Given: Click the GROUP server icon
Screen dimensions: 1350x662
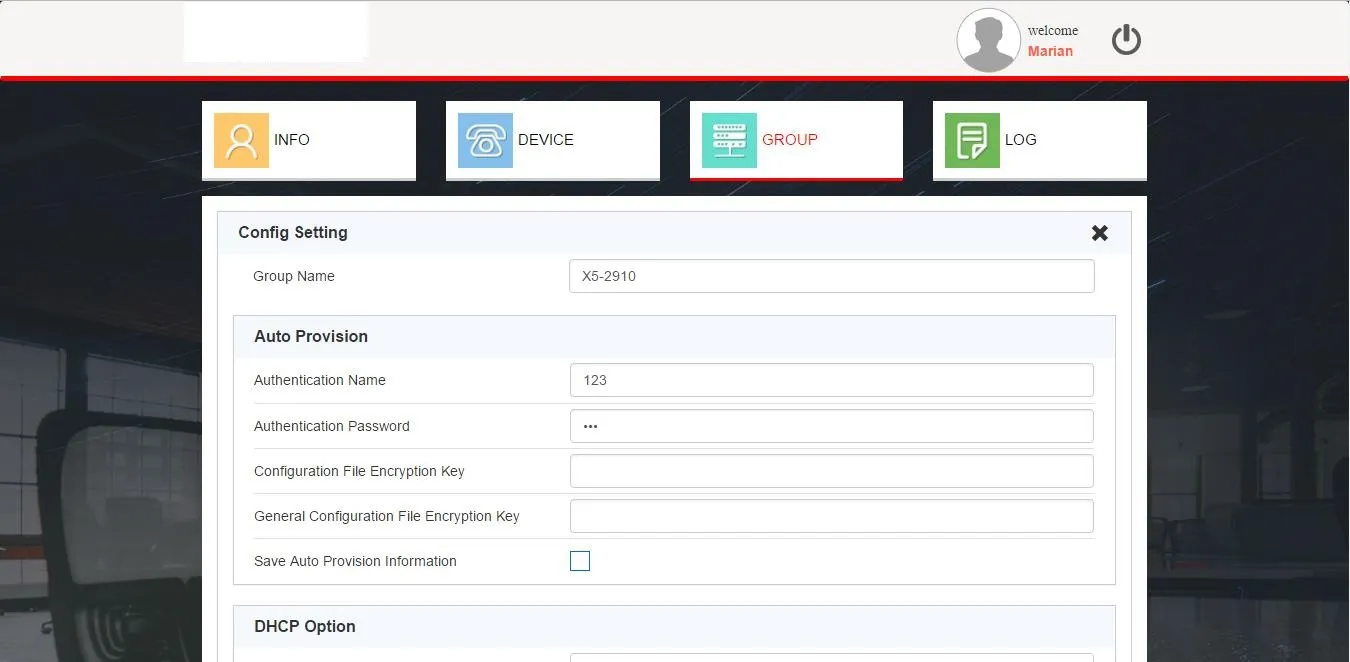Looking at the screenshot, I should click(x=728, y=140).
